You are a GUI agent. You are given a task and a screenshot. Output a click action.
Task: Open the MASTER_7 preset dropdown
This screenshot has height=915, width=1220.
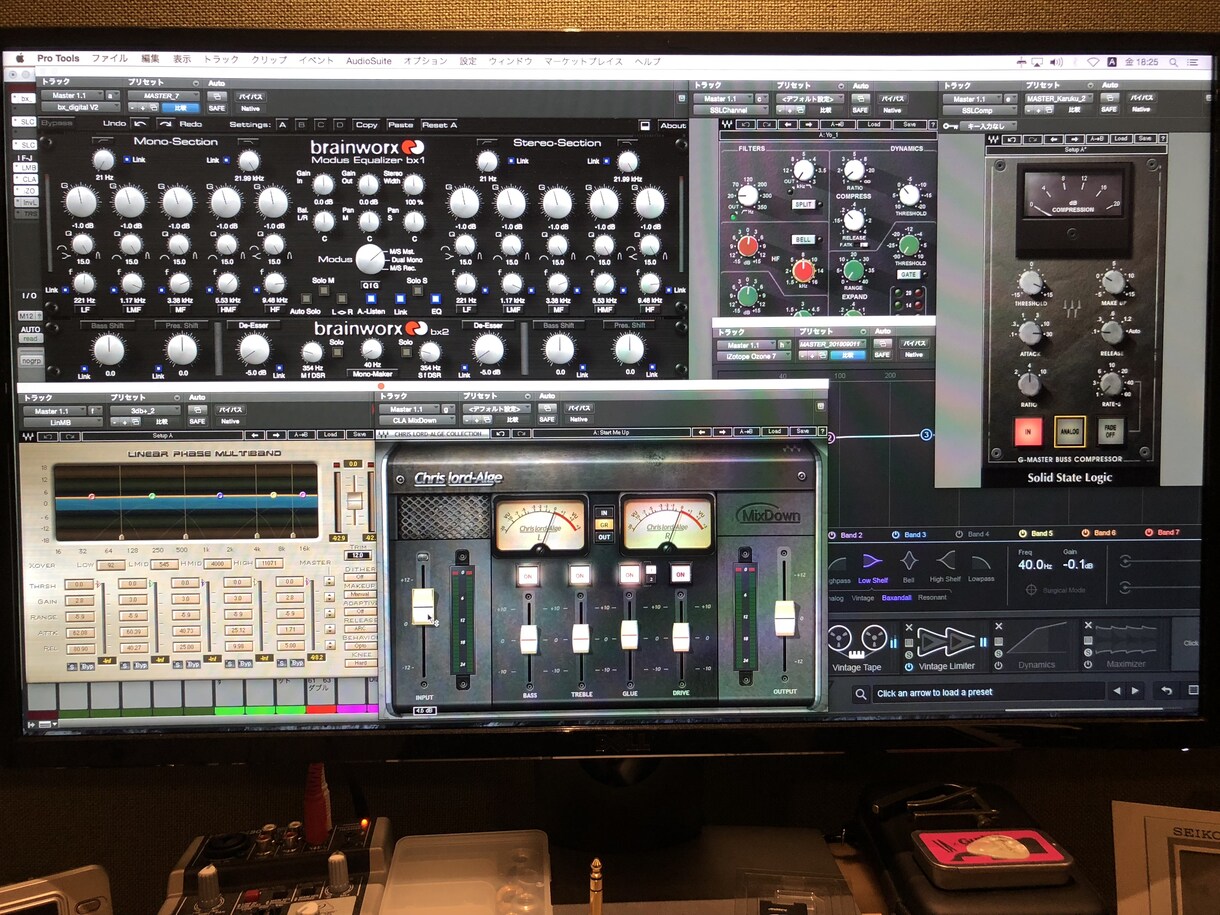point(164,96)
